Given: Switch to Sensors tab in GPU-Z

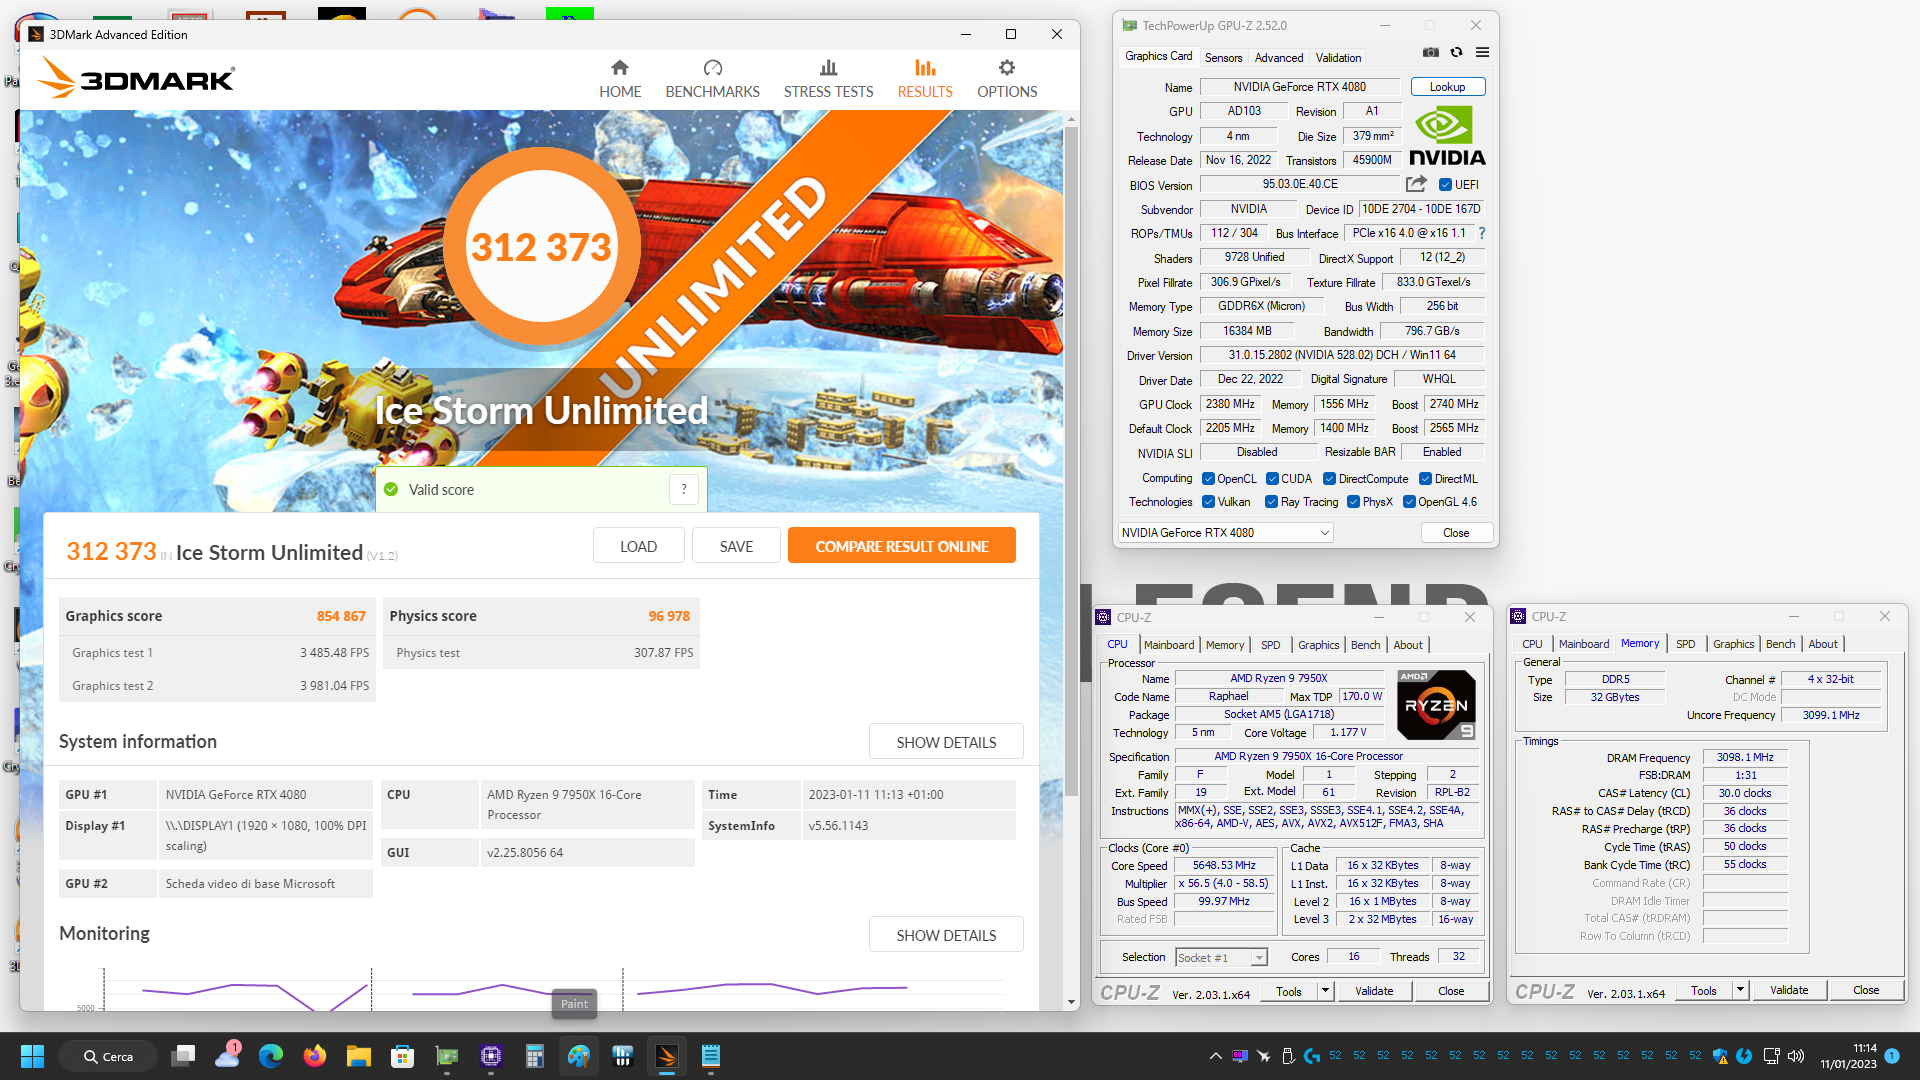Looking at the screenshot, I should [x=1223, y=58].
